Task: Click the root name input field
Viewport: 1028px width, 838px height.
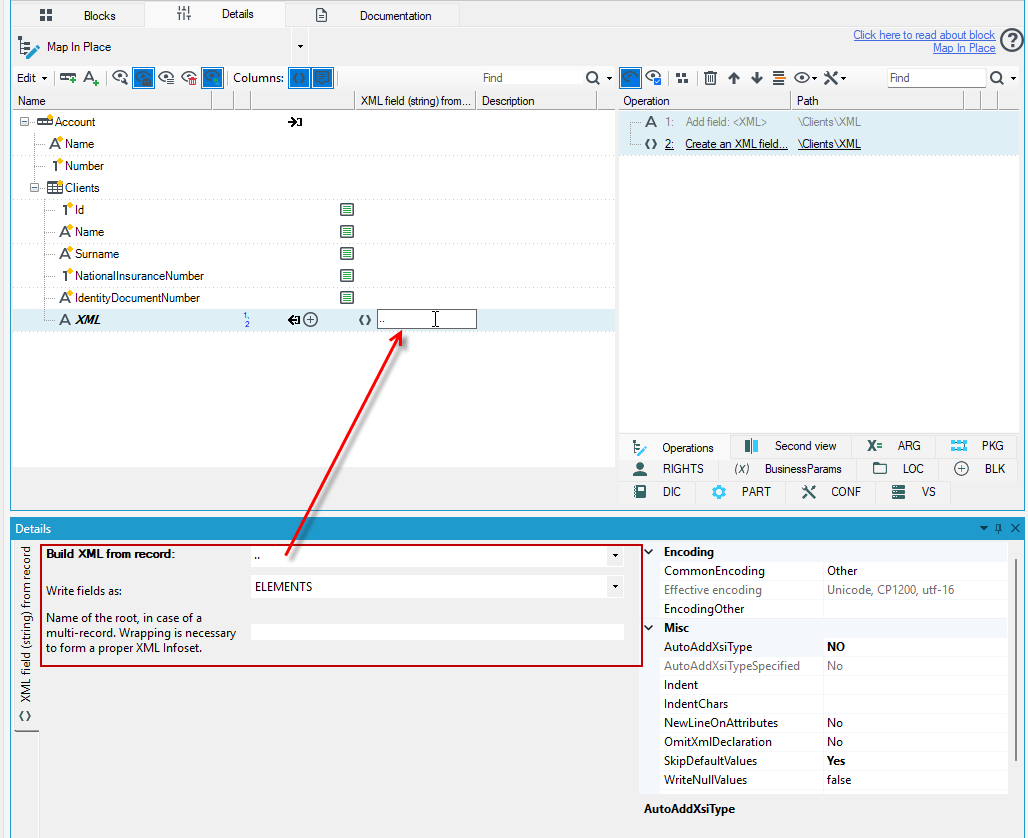Action: coord(437,632)
